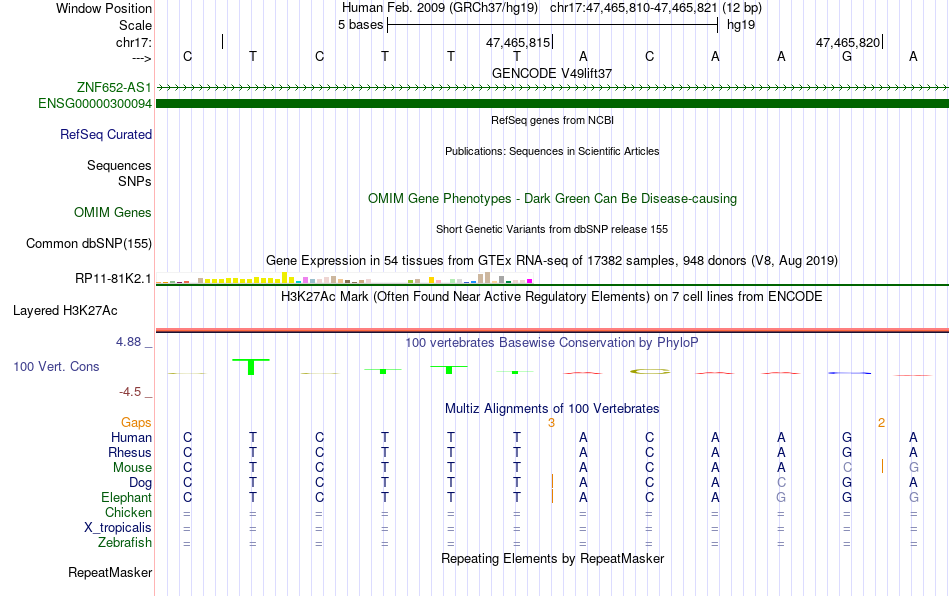Open the ENSG00000300094 transcript label
950x596 pixels.
(95, 104)
